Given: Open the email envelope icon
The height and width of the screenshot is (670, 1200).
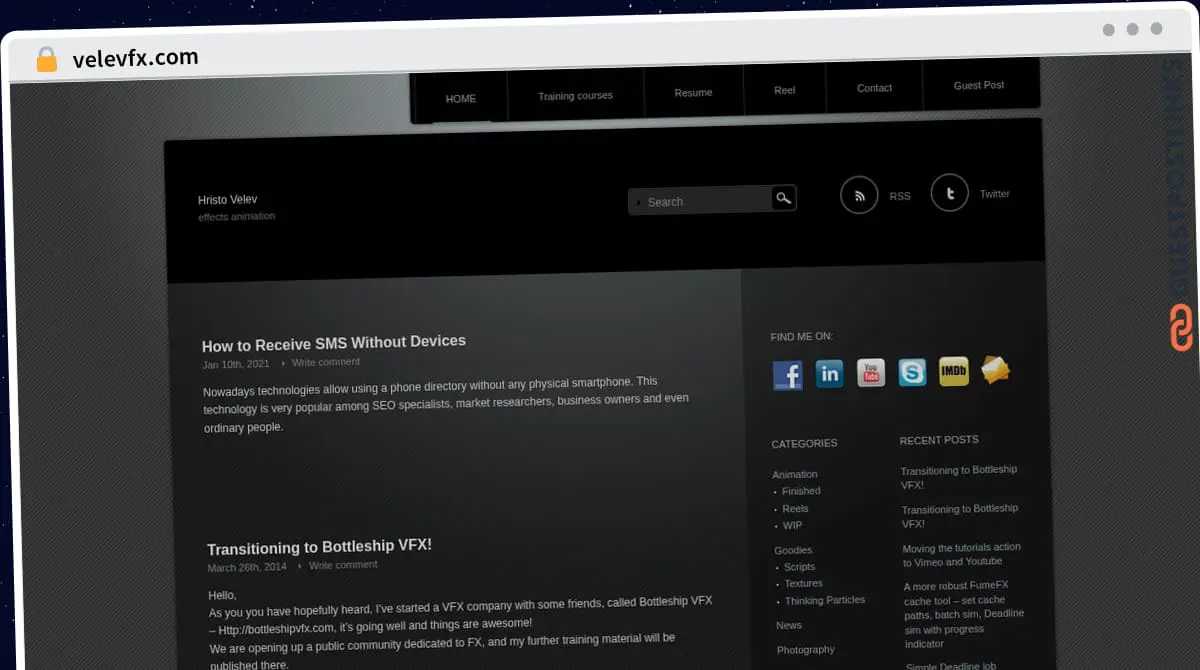Looking at the screenshot, I should [x=995, y=370].
